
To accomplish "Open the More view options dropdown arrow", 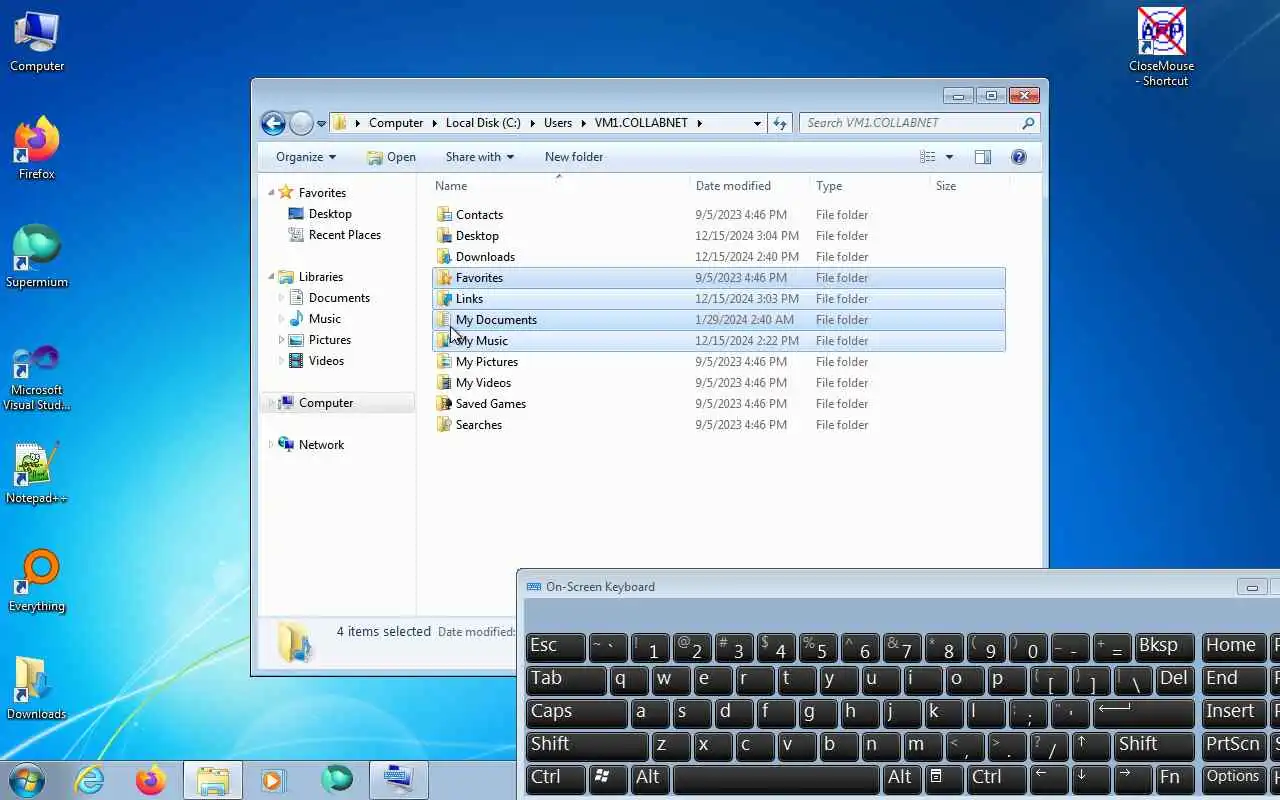I will point(949,157).
